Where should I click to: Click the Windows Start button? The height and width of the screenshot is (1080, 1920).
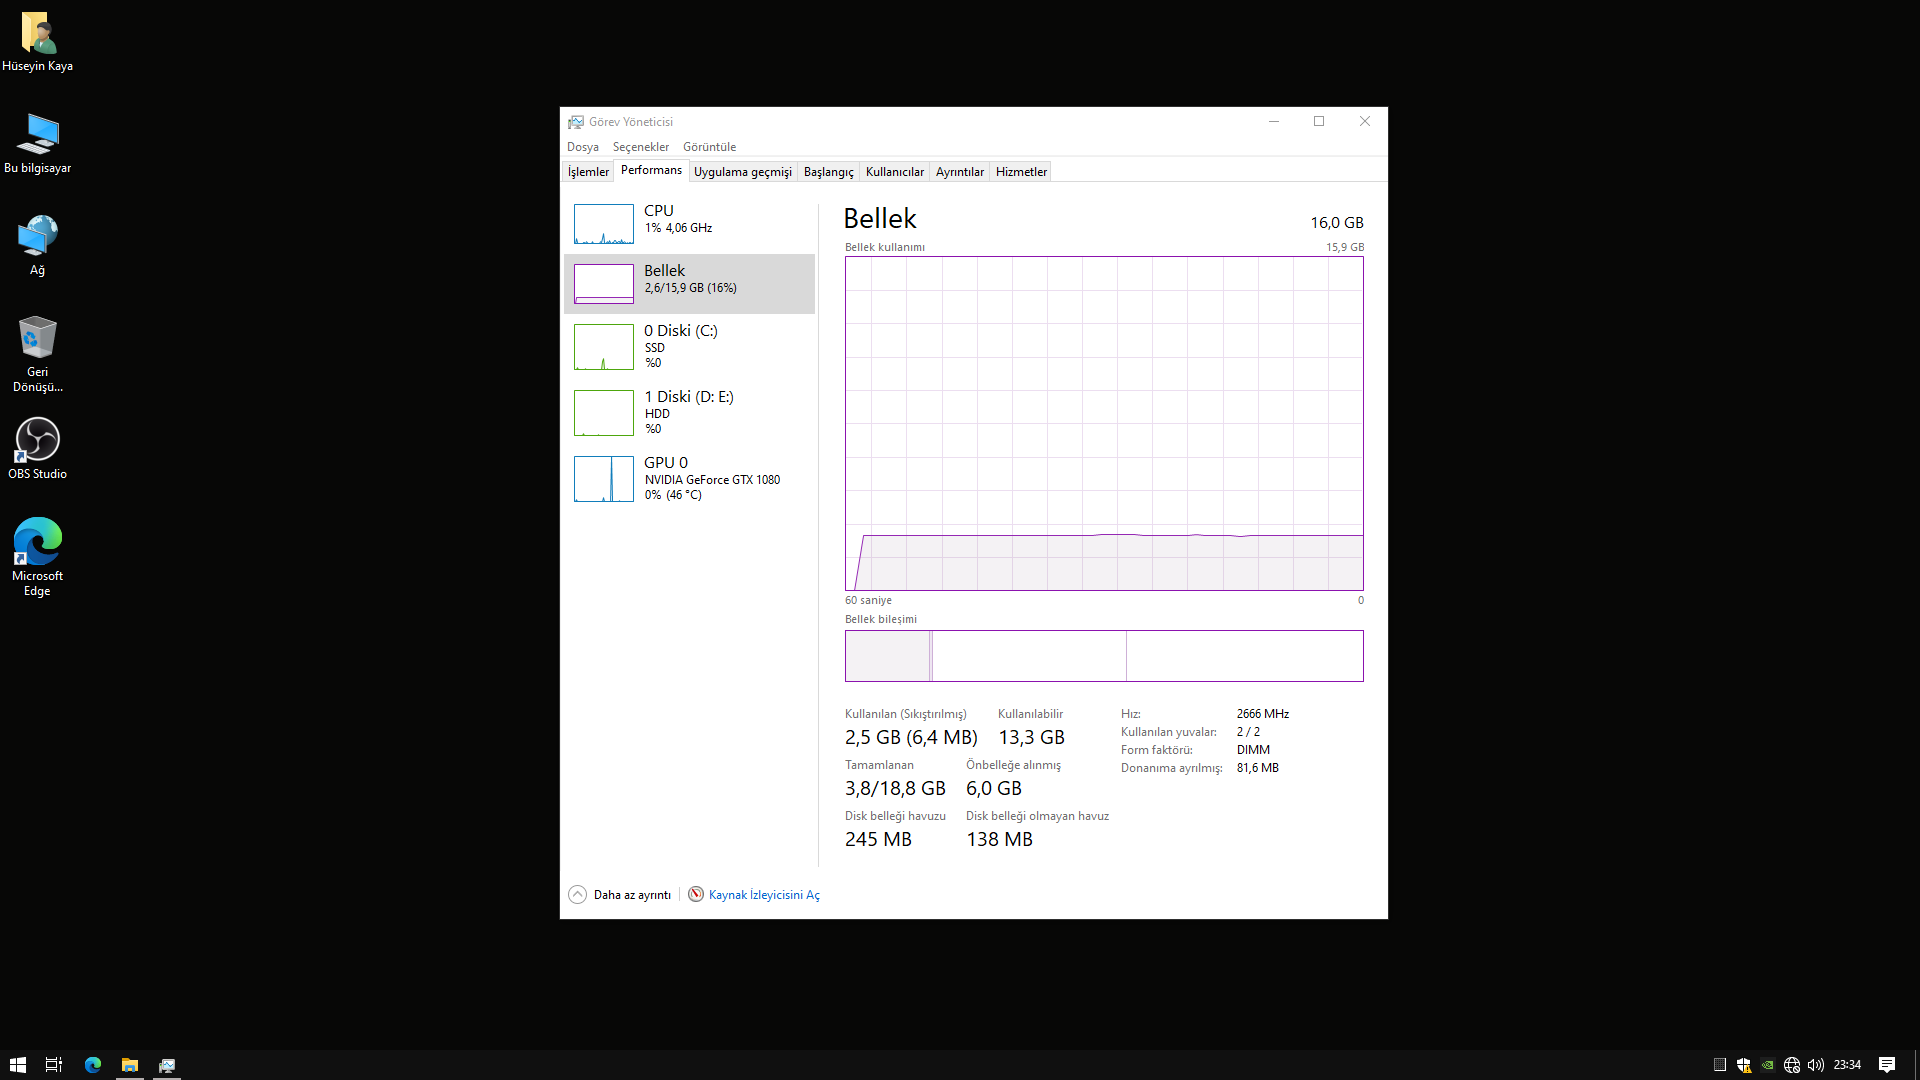point(17,1065)
